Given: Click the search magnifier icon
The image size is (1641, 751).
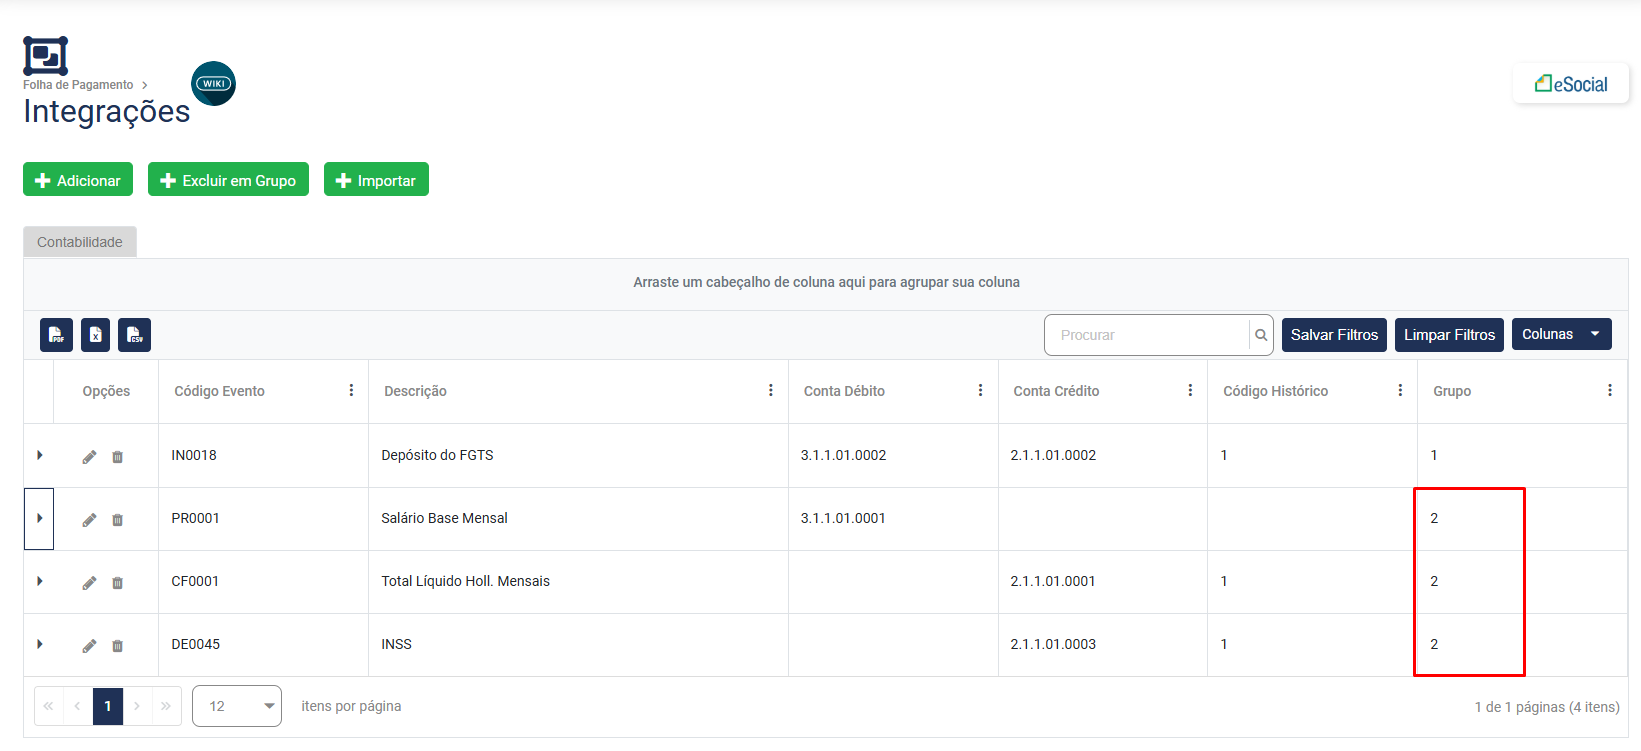Looking at the screenshot, I should (1261, 335).
